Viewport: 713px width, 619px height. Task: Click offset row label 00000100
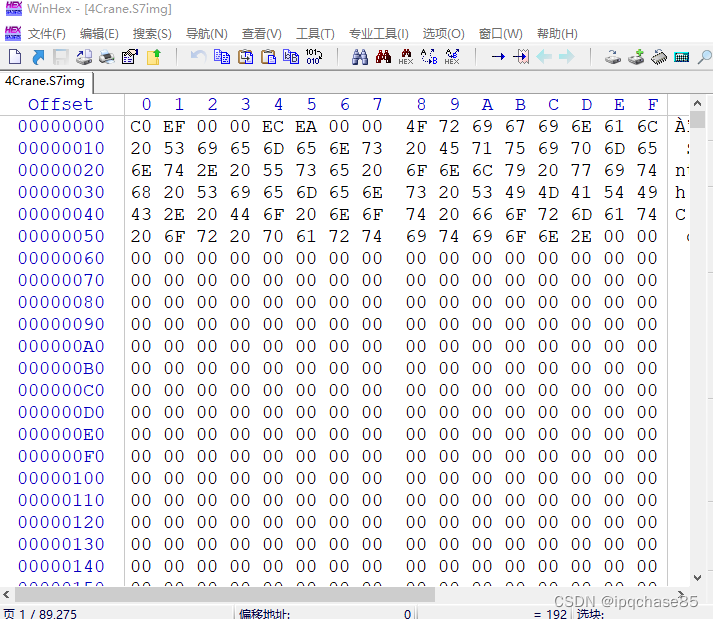pyautogui.click(x=61, y=478)
